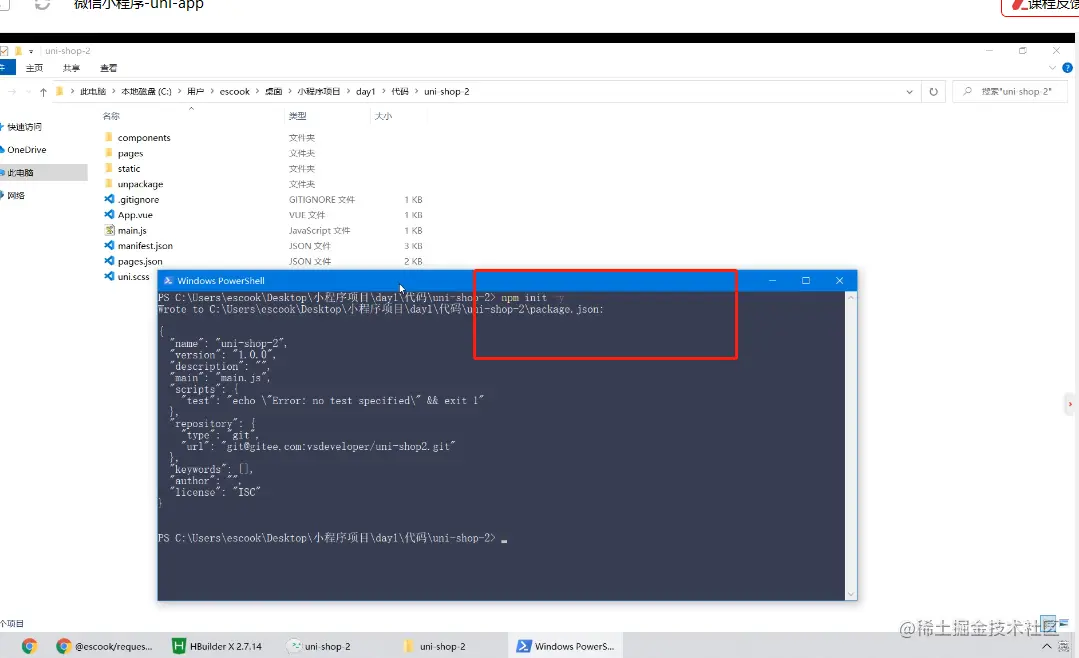Click the pages.json file icon
Screen dimensions: 1079x658
click(x=109, y=261)
